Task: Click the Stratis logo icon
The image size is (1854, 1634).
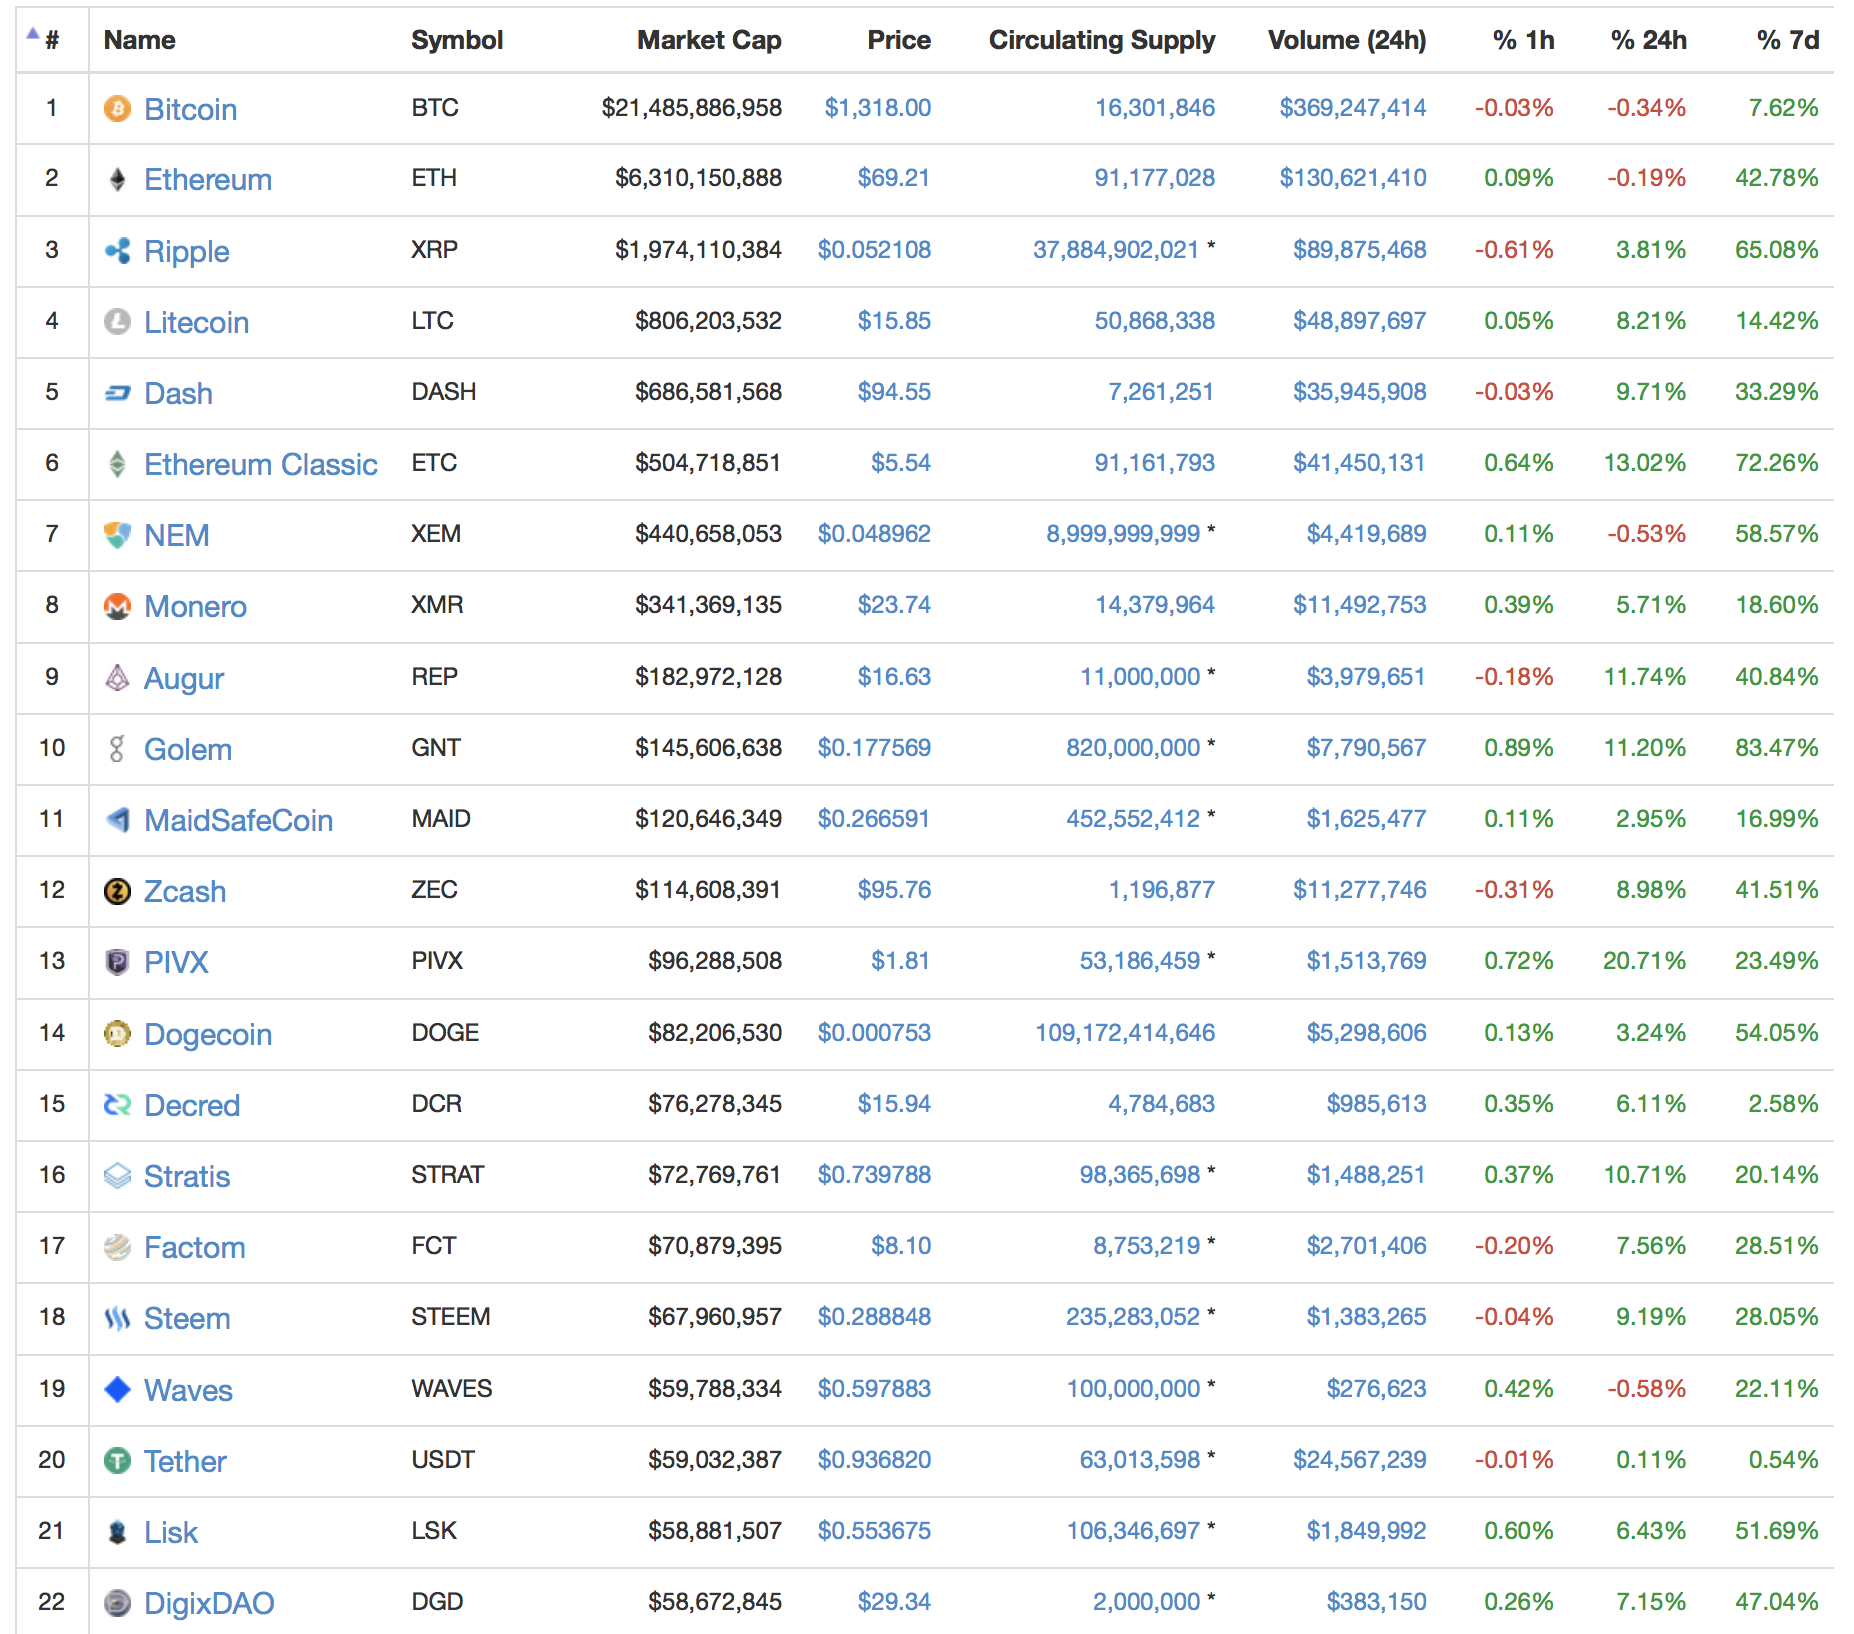Action: 117,1176
